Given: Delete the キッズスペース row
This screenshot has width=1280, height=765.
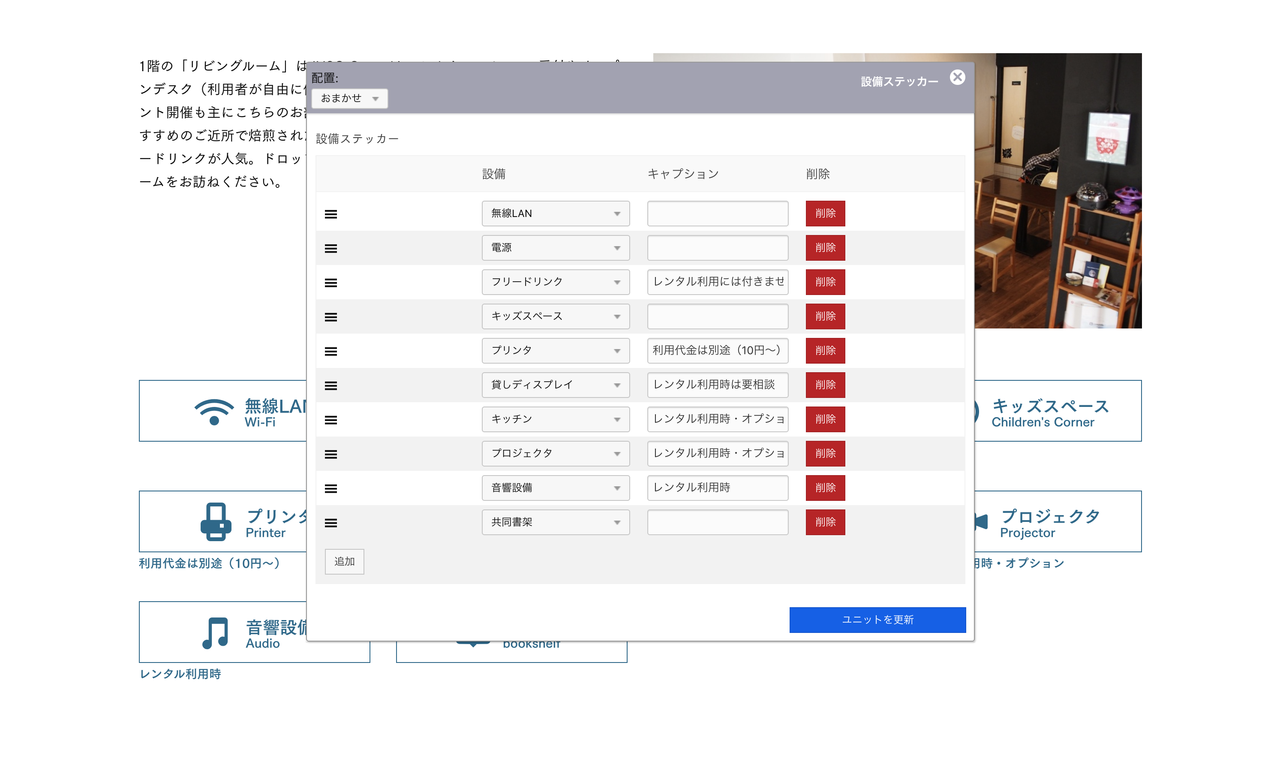Looking at the screenshot, I should coord(825,317).
